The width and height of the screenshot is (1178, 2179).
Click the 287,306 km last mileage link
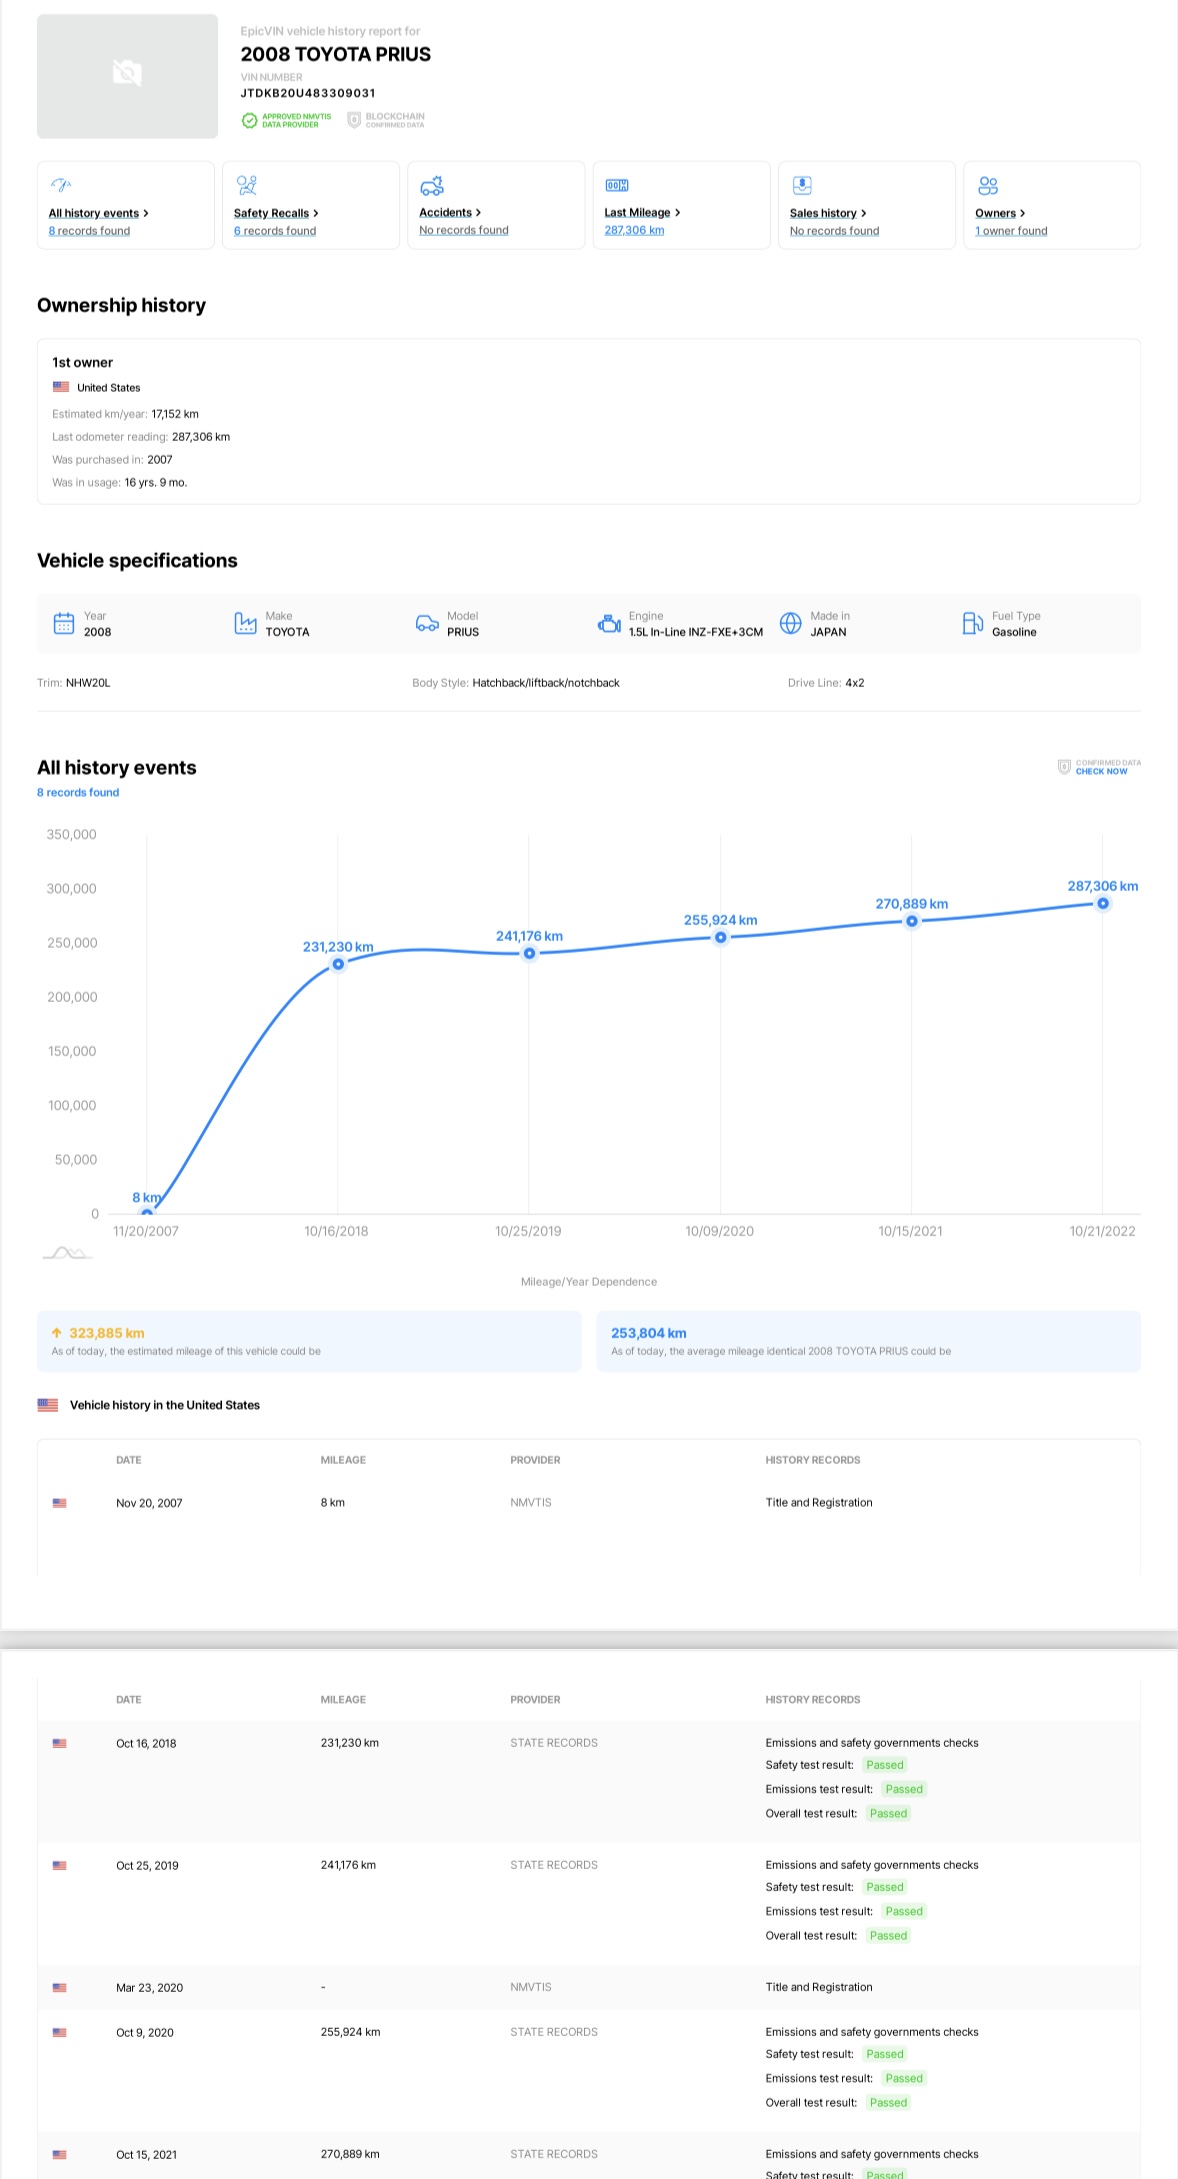(634, 230)
